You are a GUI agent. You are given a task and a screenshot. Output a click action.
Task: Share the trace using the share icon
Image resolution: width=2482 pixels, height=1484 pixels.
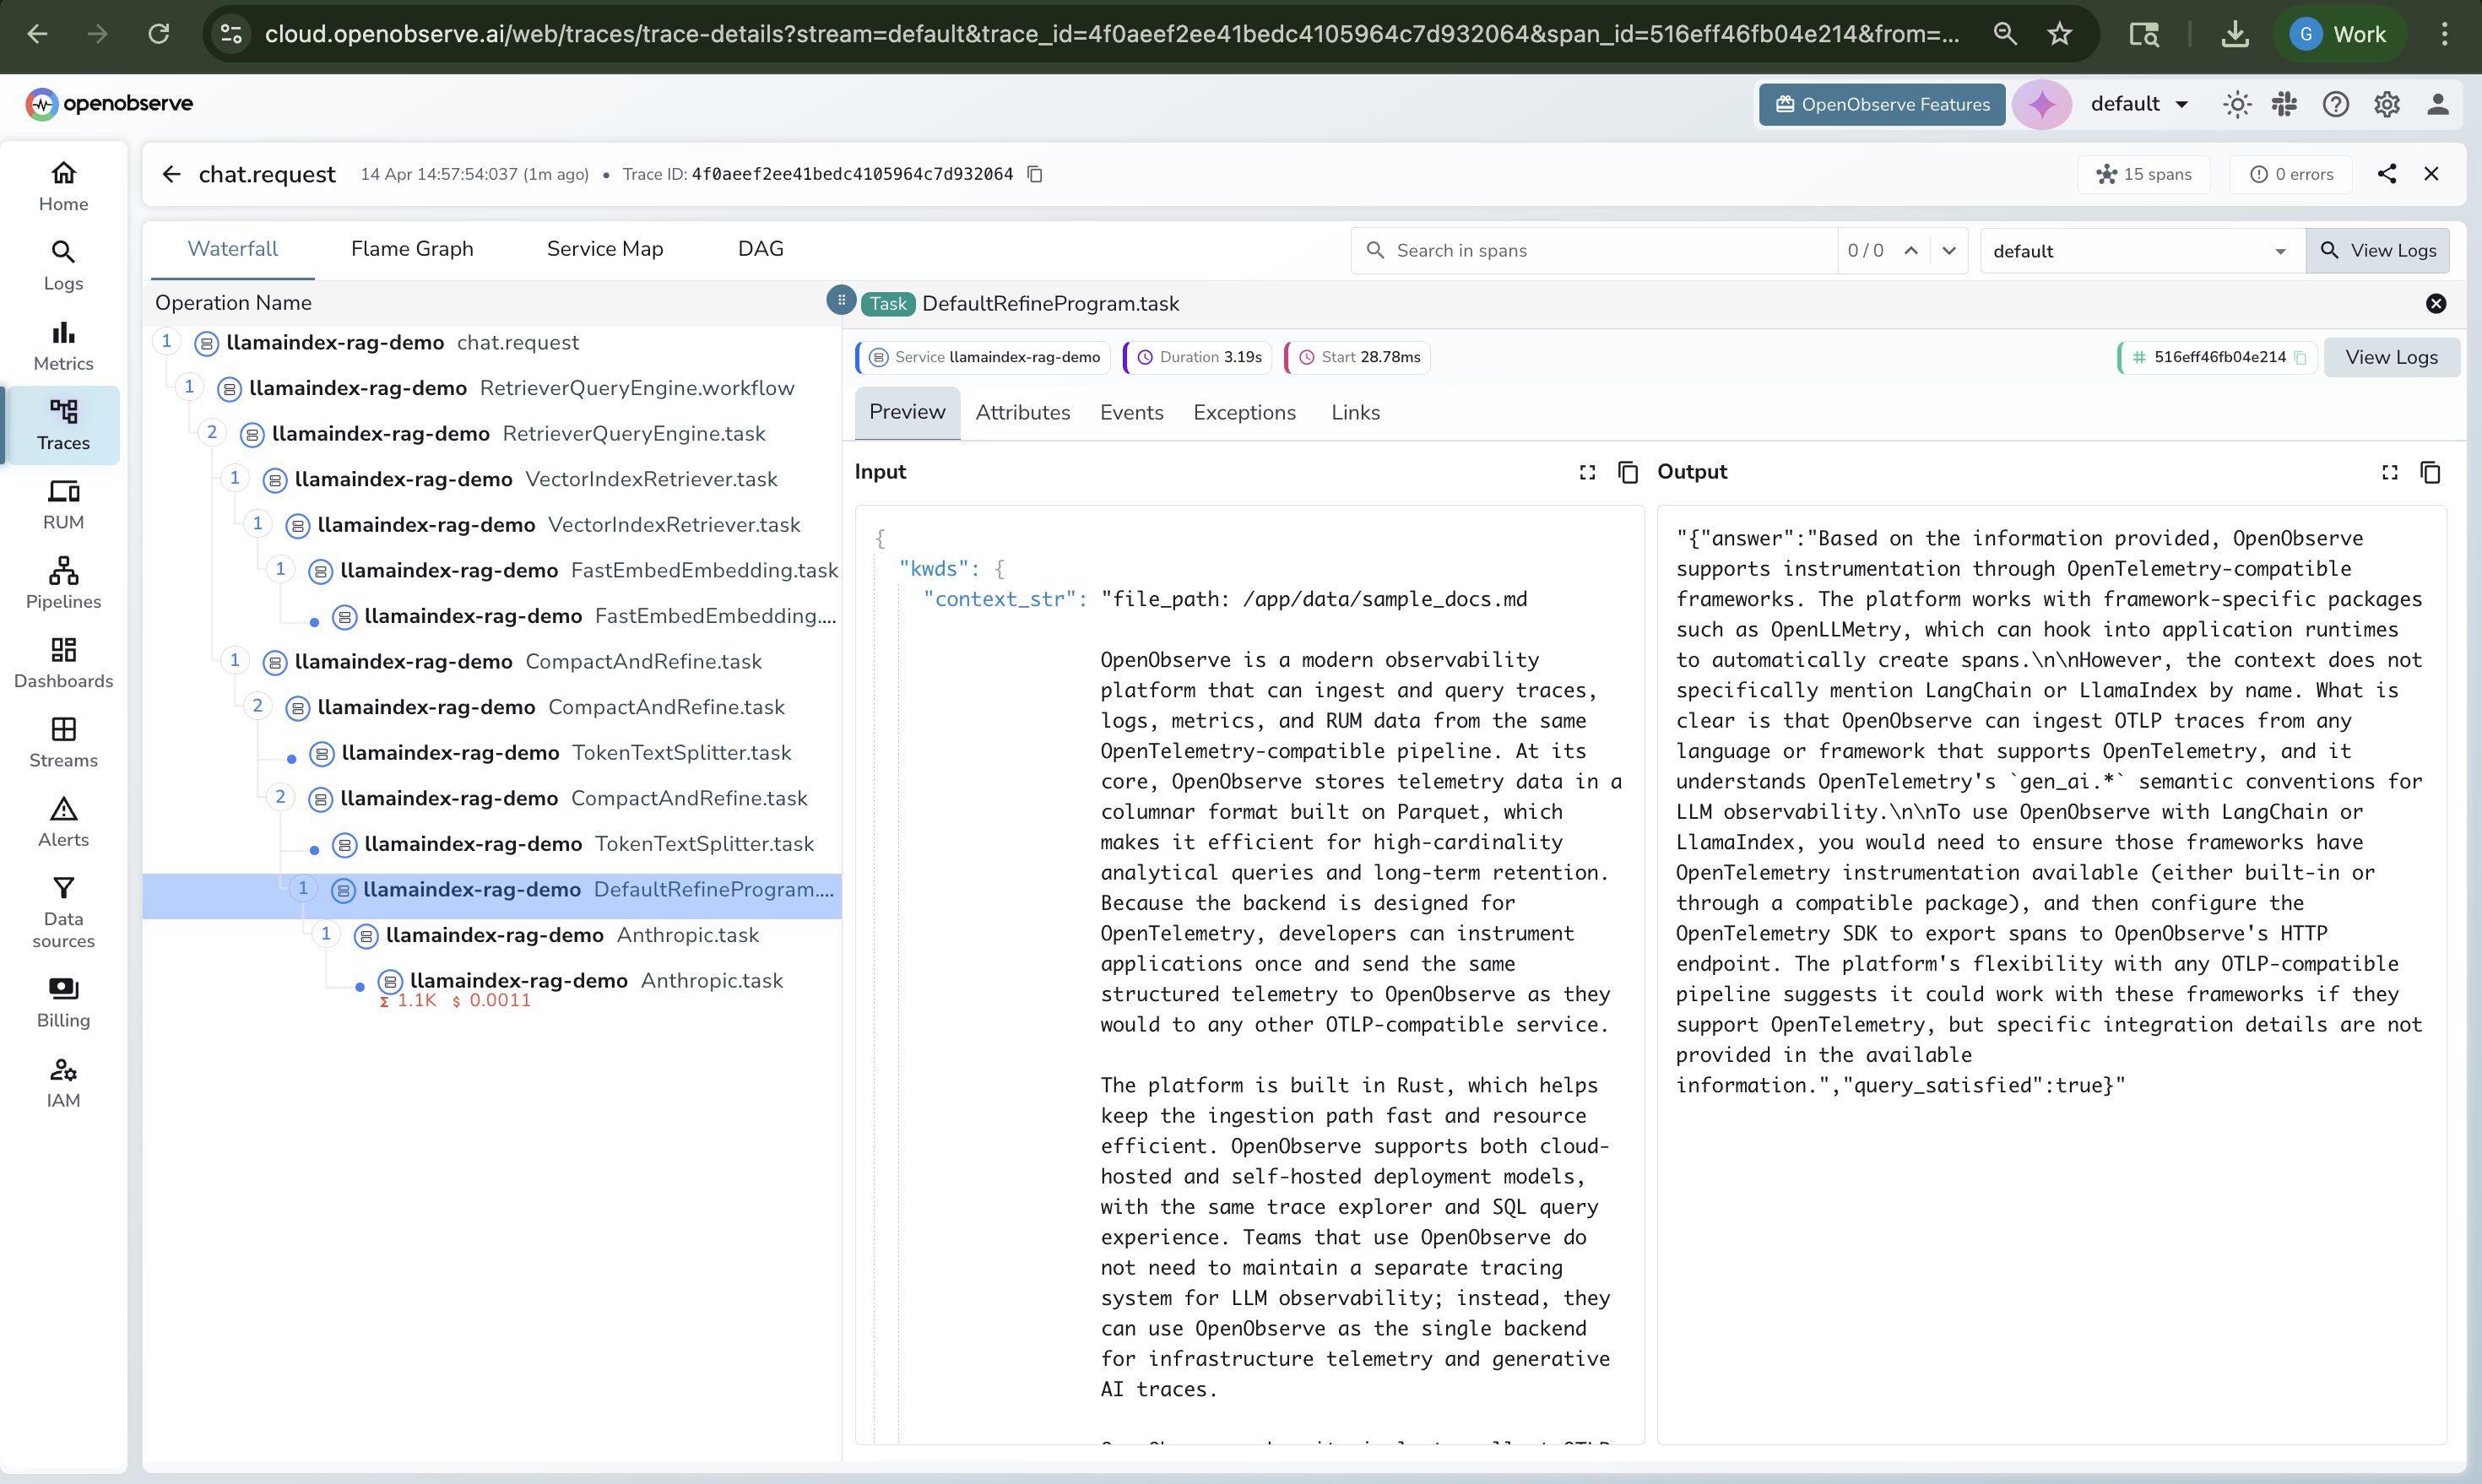2388,173
